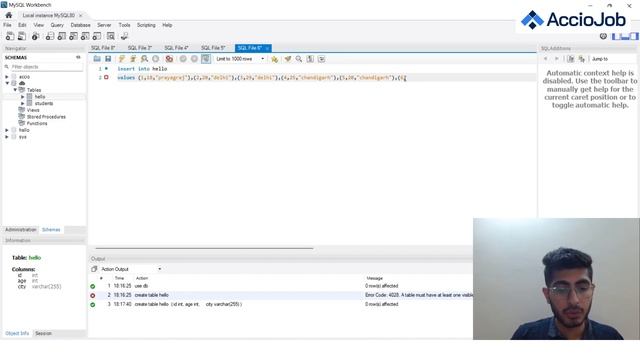Image resolution: width=640 pixels, height=360 pixels.
Task: Expand the hello schema at bottom
Action: coord(7,130)
